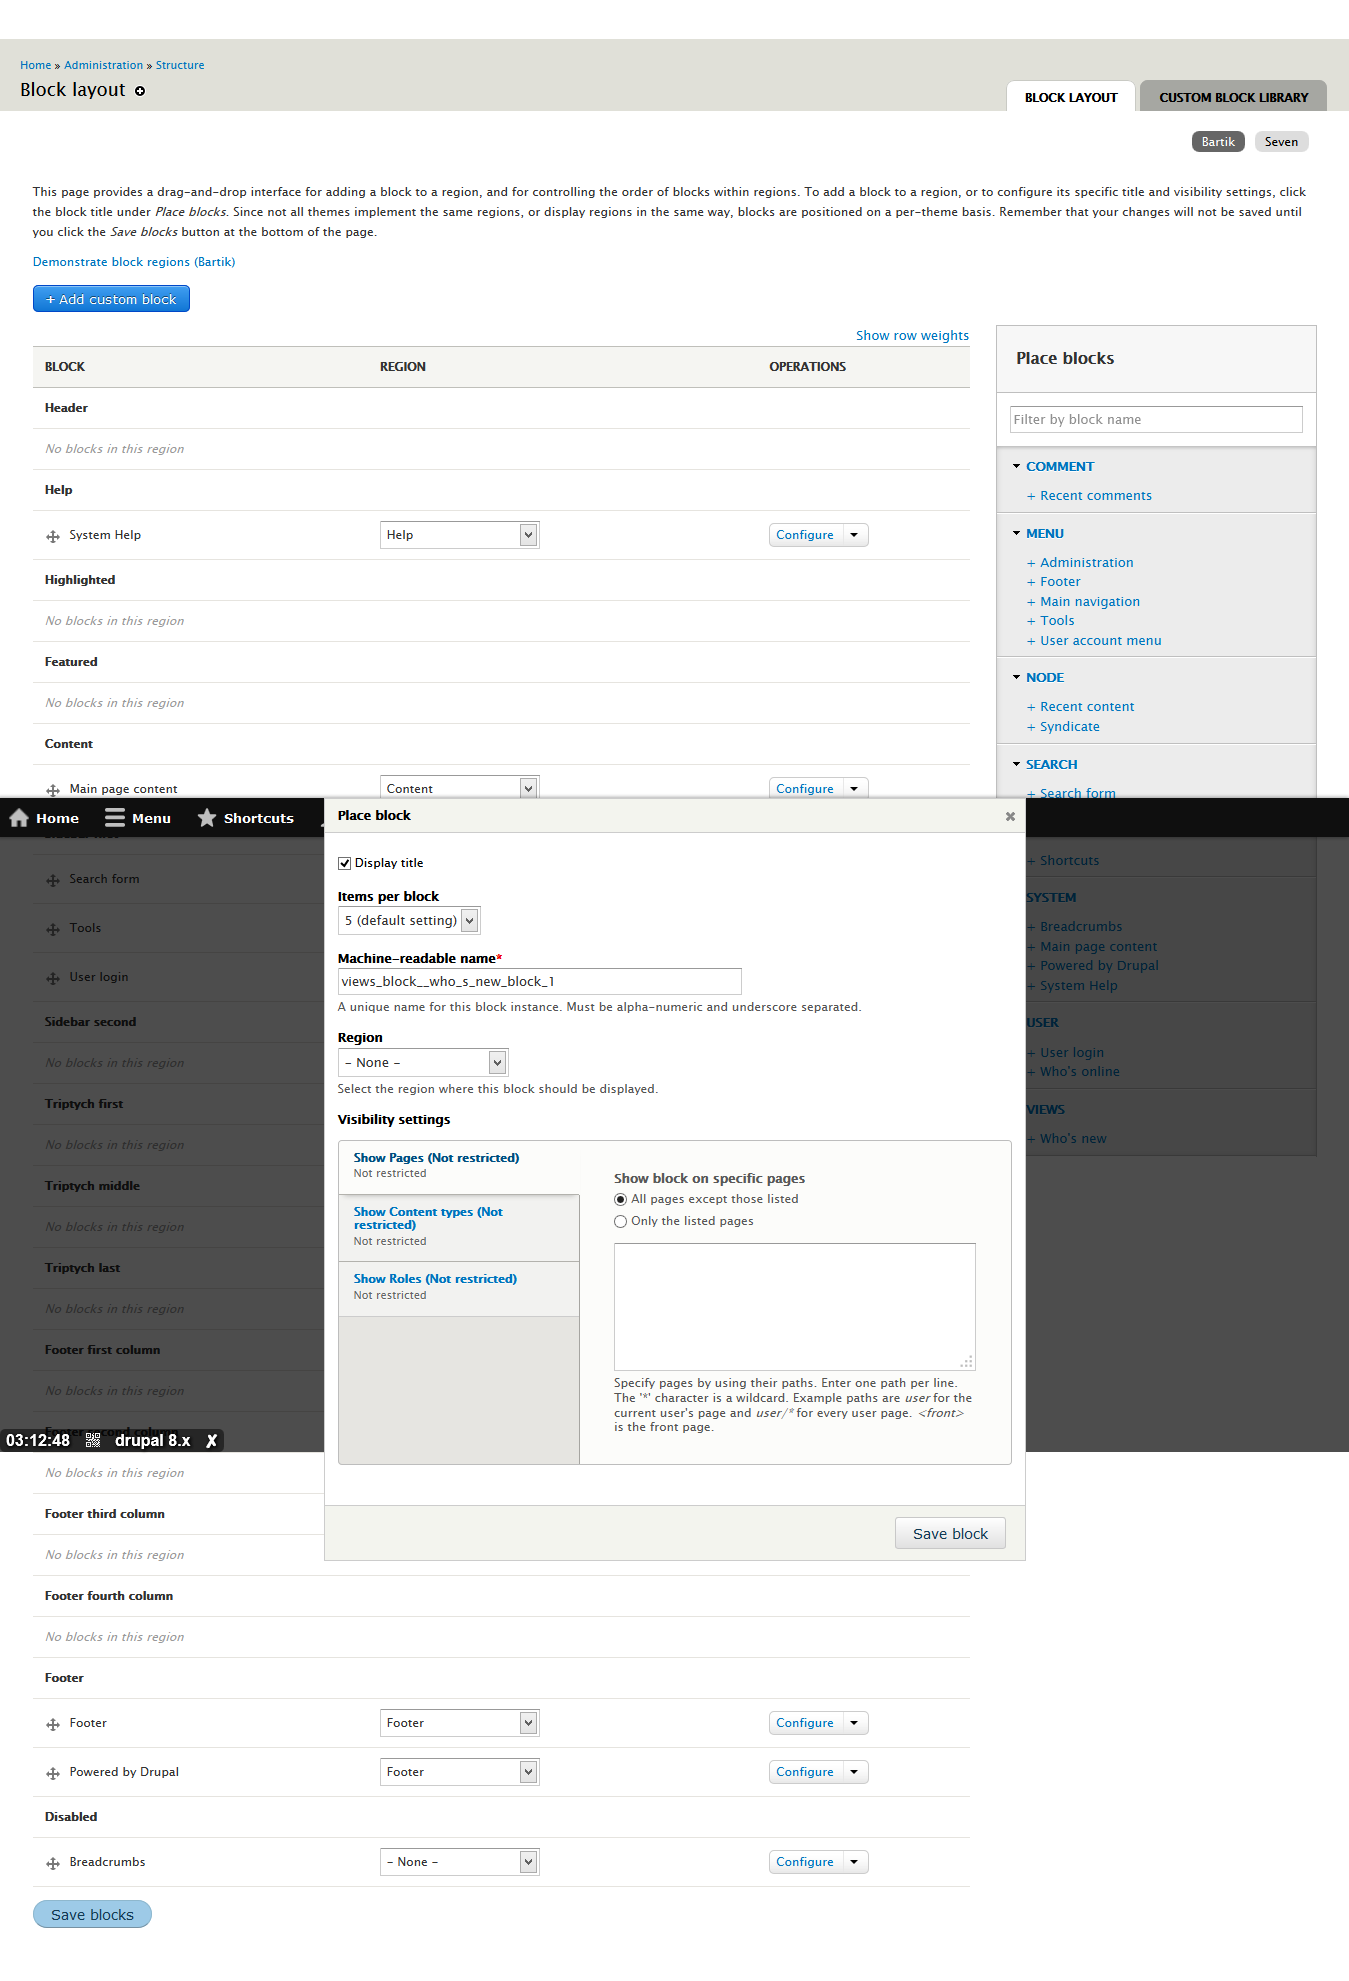
Task: Click drag handle beside Powered by Drupal
Action: [x=53, y=1773]
